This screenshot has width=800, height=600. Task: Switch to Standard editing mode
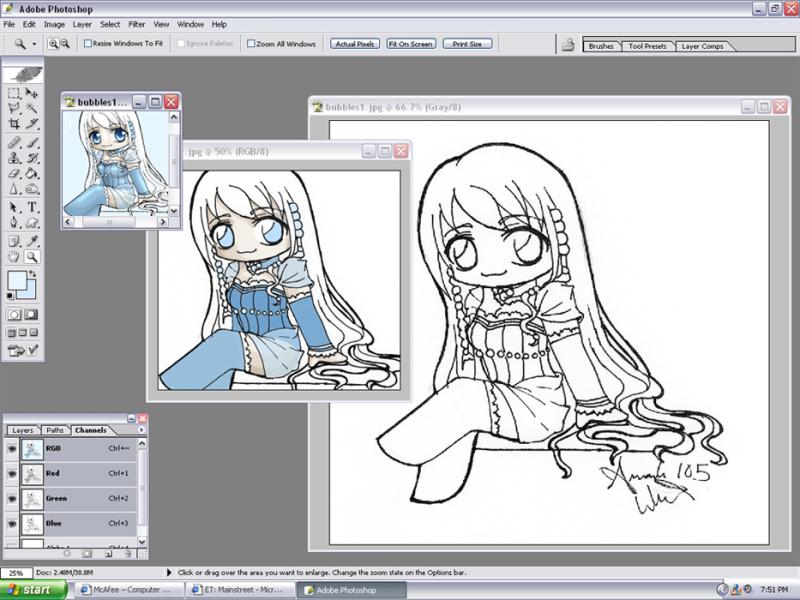tap(14, 315)
